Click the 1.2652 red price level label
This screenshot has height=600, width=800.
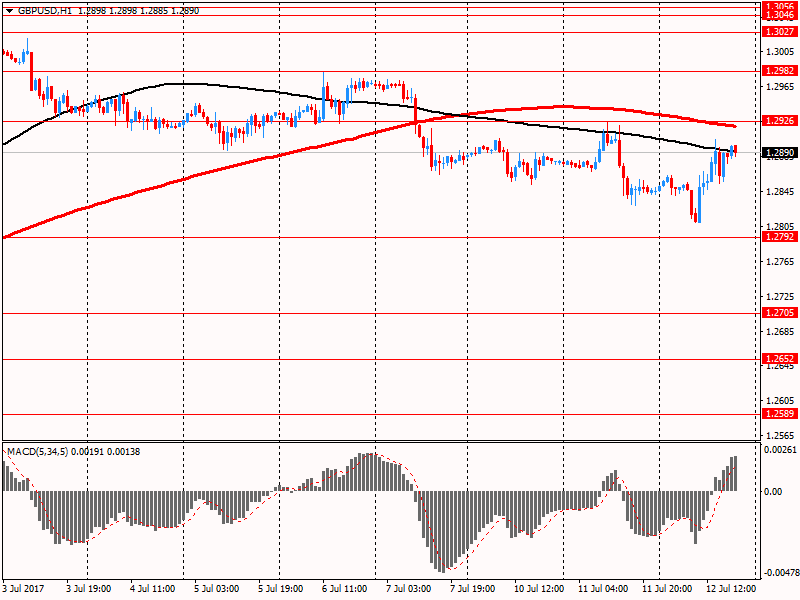click(778, 359)
